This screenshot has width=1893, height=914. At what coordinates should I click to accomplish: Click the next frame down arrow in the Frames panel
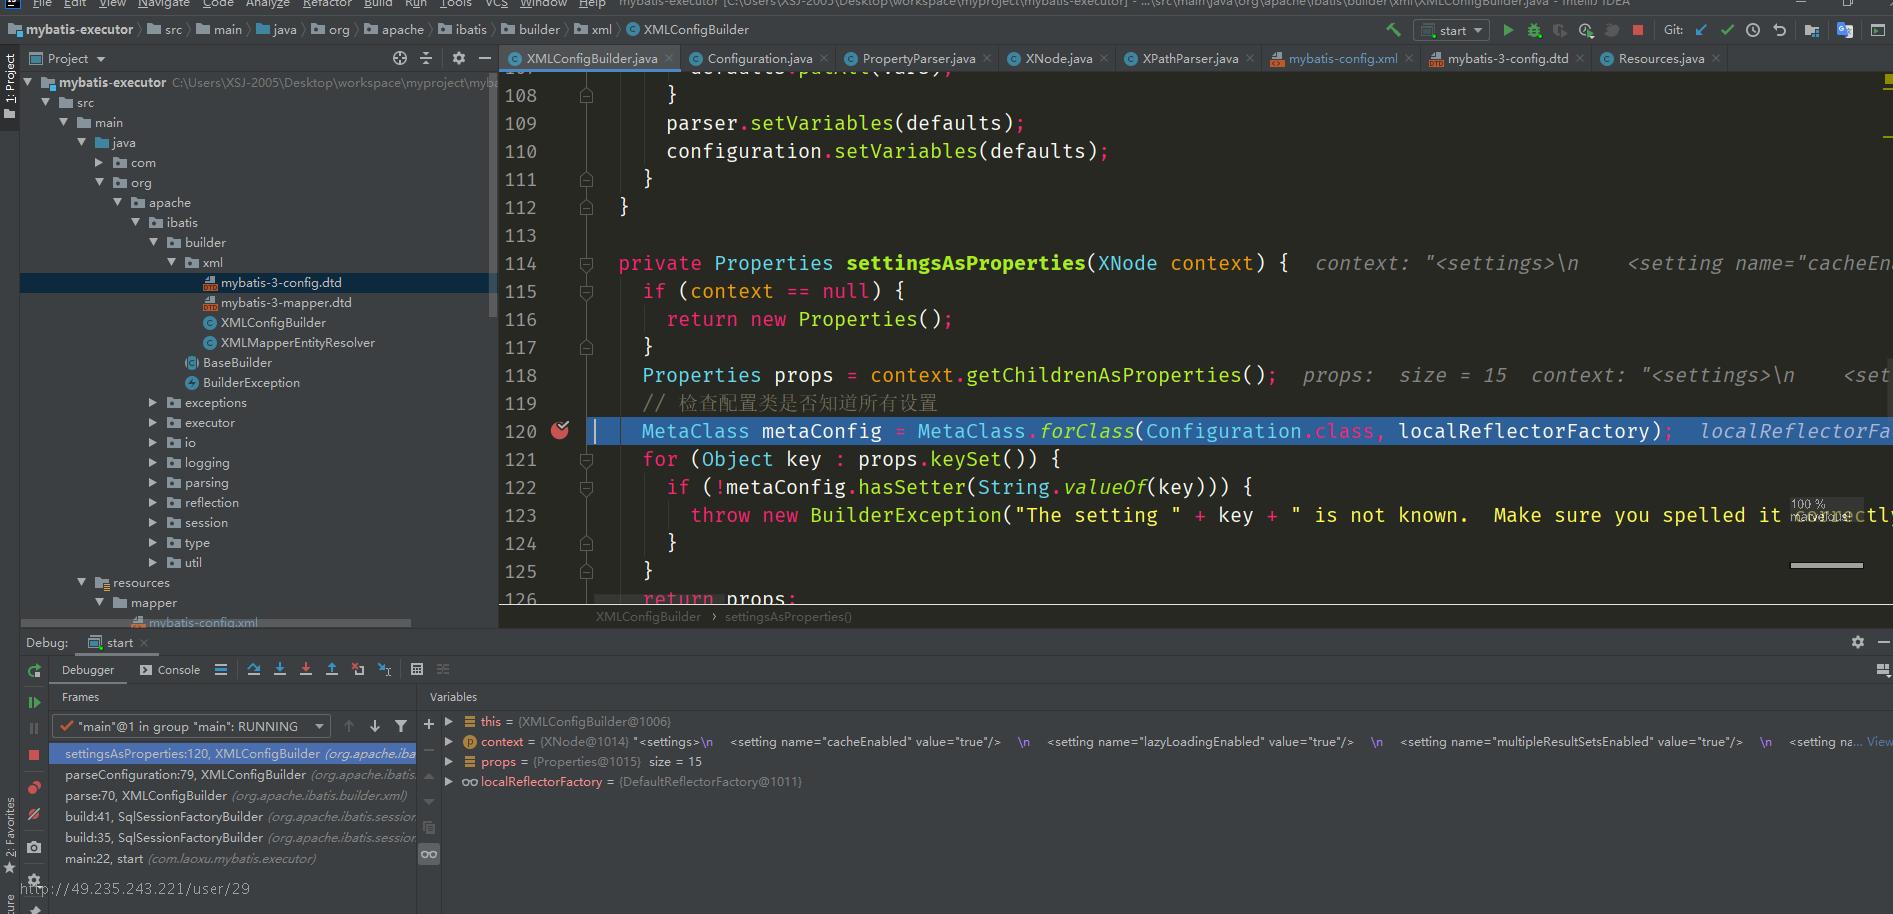click(375, 726)
